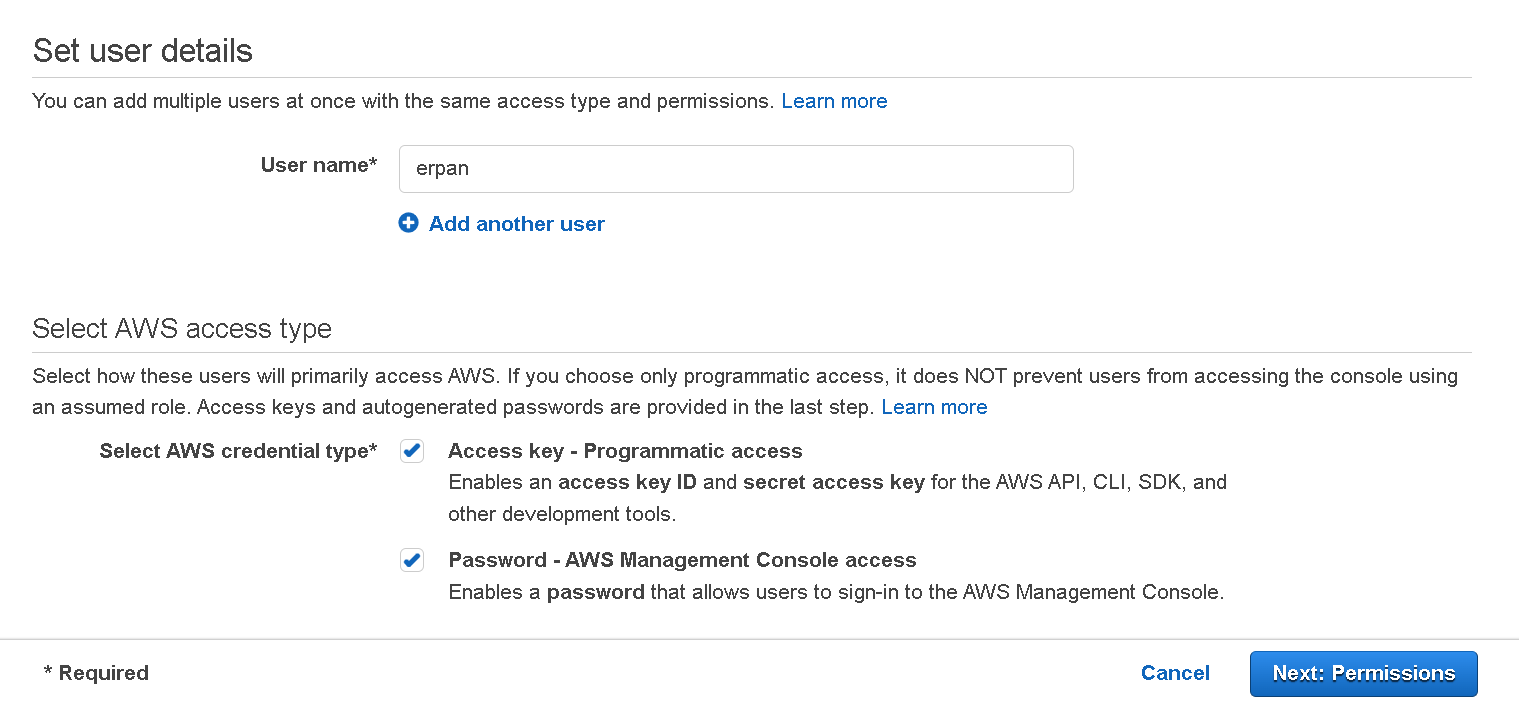The image size is (1519, 705).
Task: Click the Select AWS access type heading
Action: coord(182,328)
